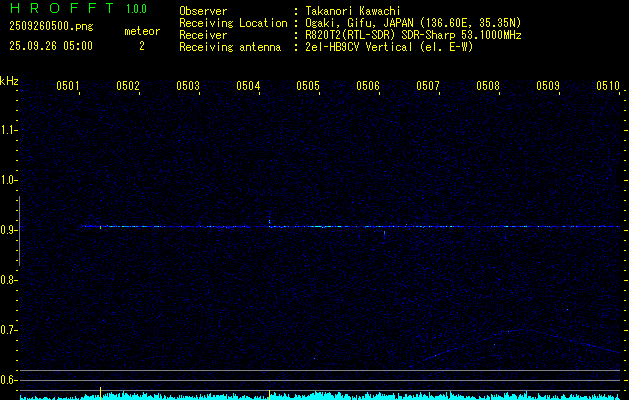This screenshot has width=629, height=400.
Task: Click the 1.0 kHz frequency label
Action: coord(8,180)
